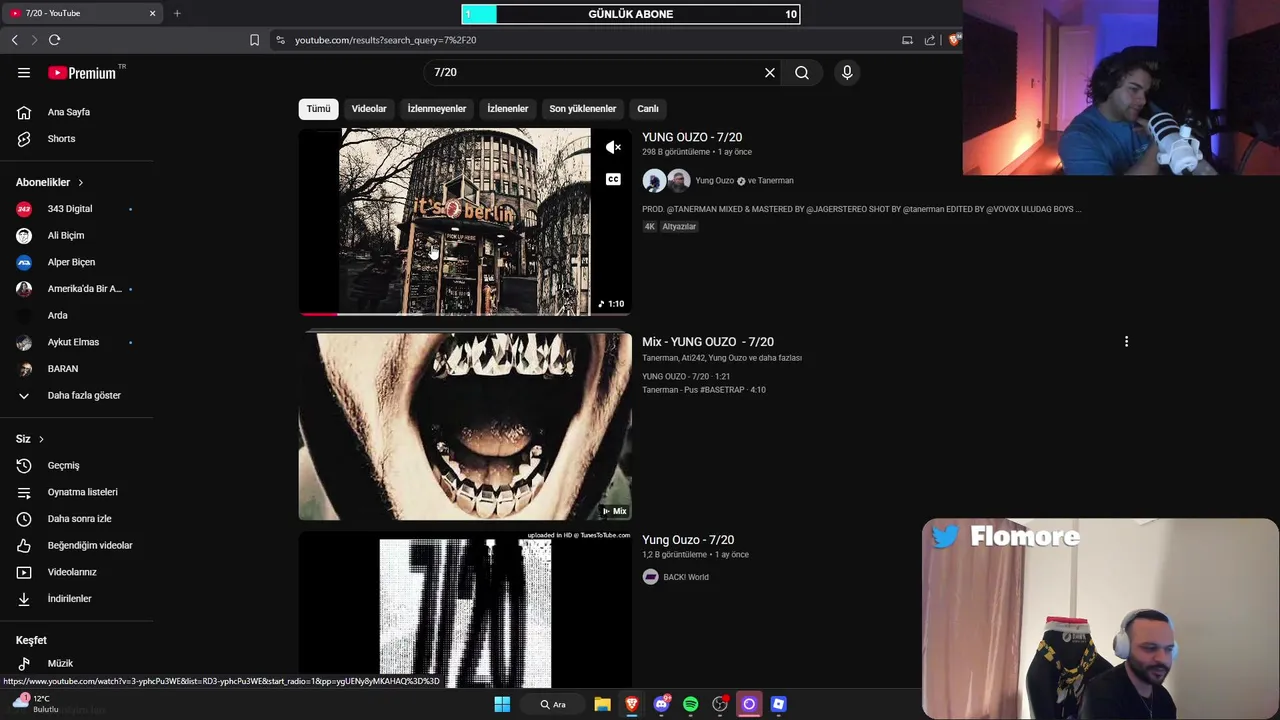Open Brave Shields lion icon
1280x720 pixels.
[x=954, y=40]
